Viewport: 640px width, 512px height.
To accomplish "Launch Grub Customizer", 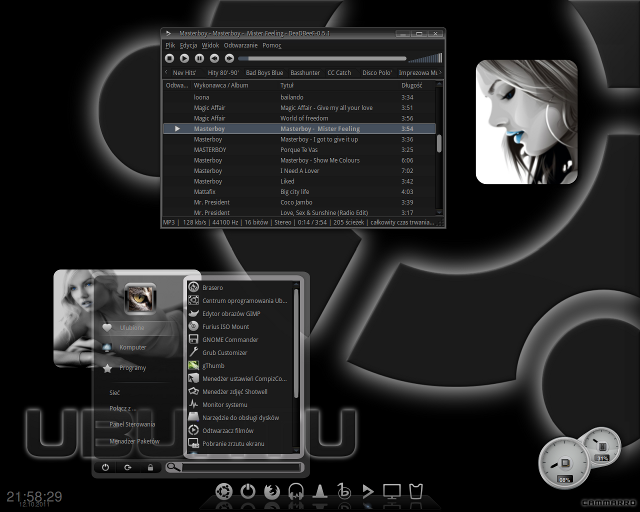I will [241, 353].
